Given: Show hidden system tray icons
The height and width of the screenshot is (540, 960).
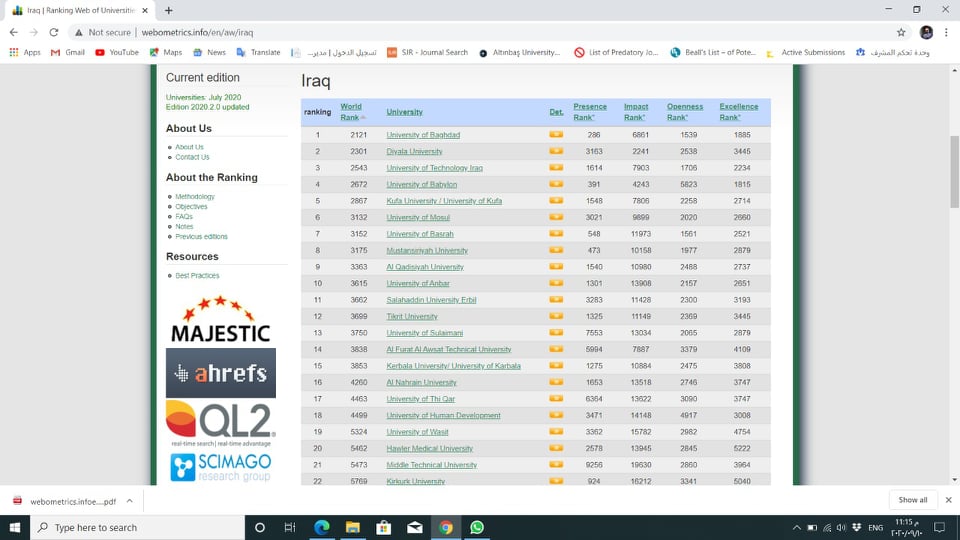Looking at the screenshot, I should pos(797,527).
